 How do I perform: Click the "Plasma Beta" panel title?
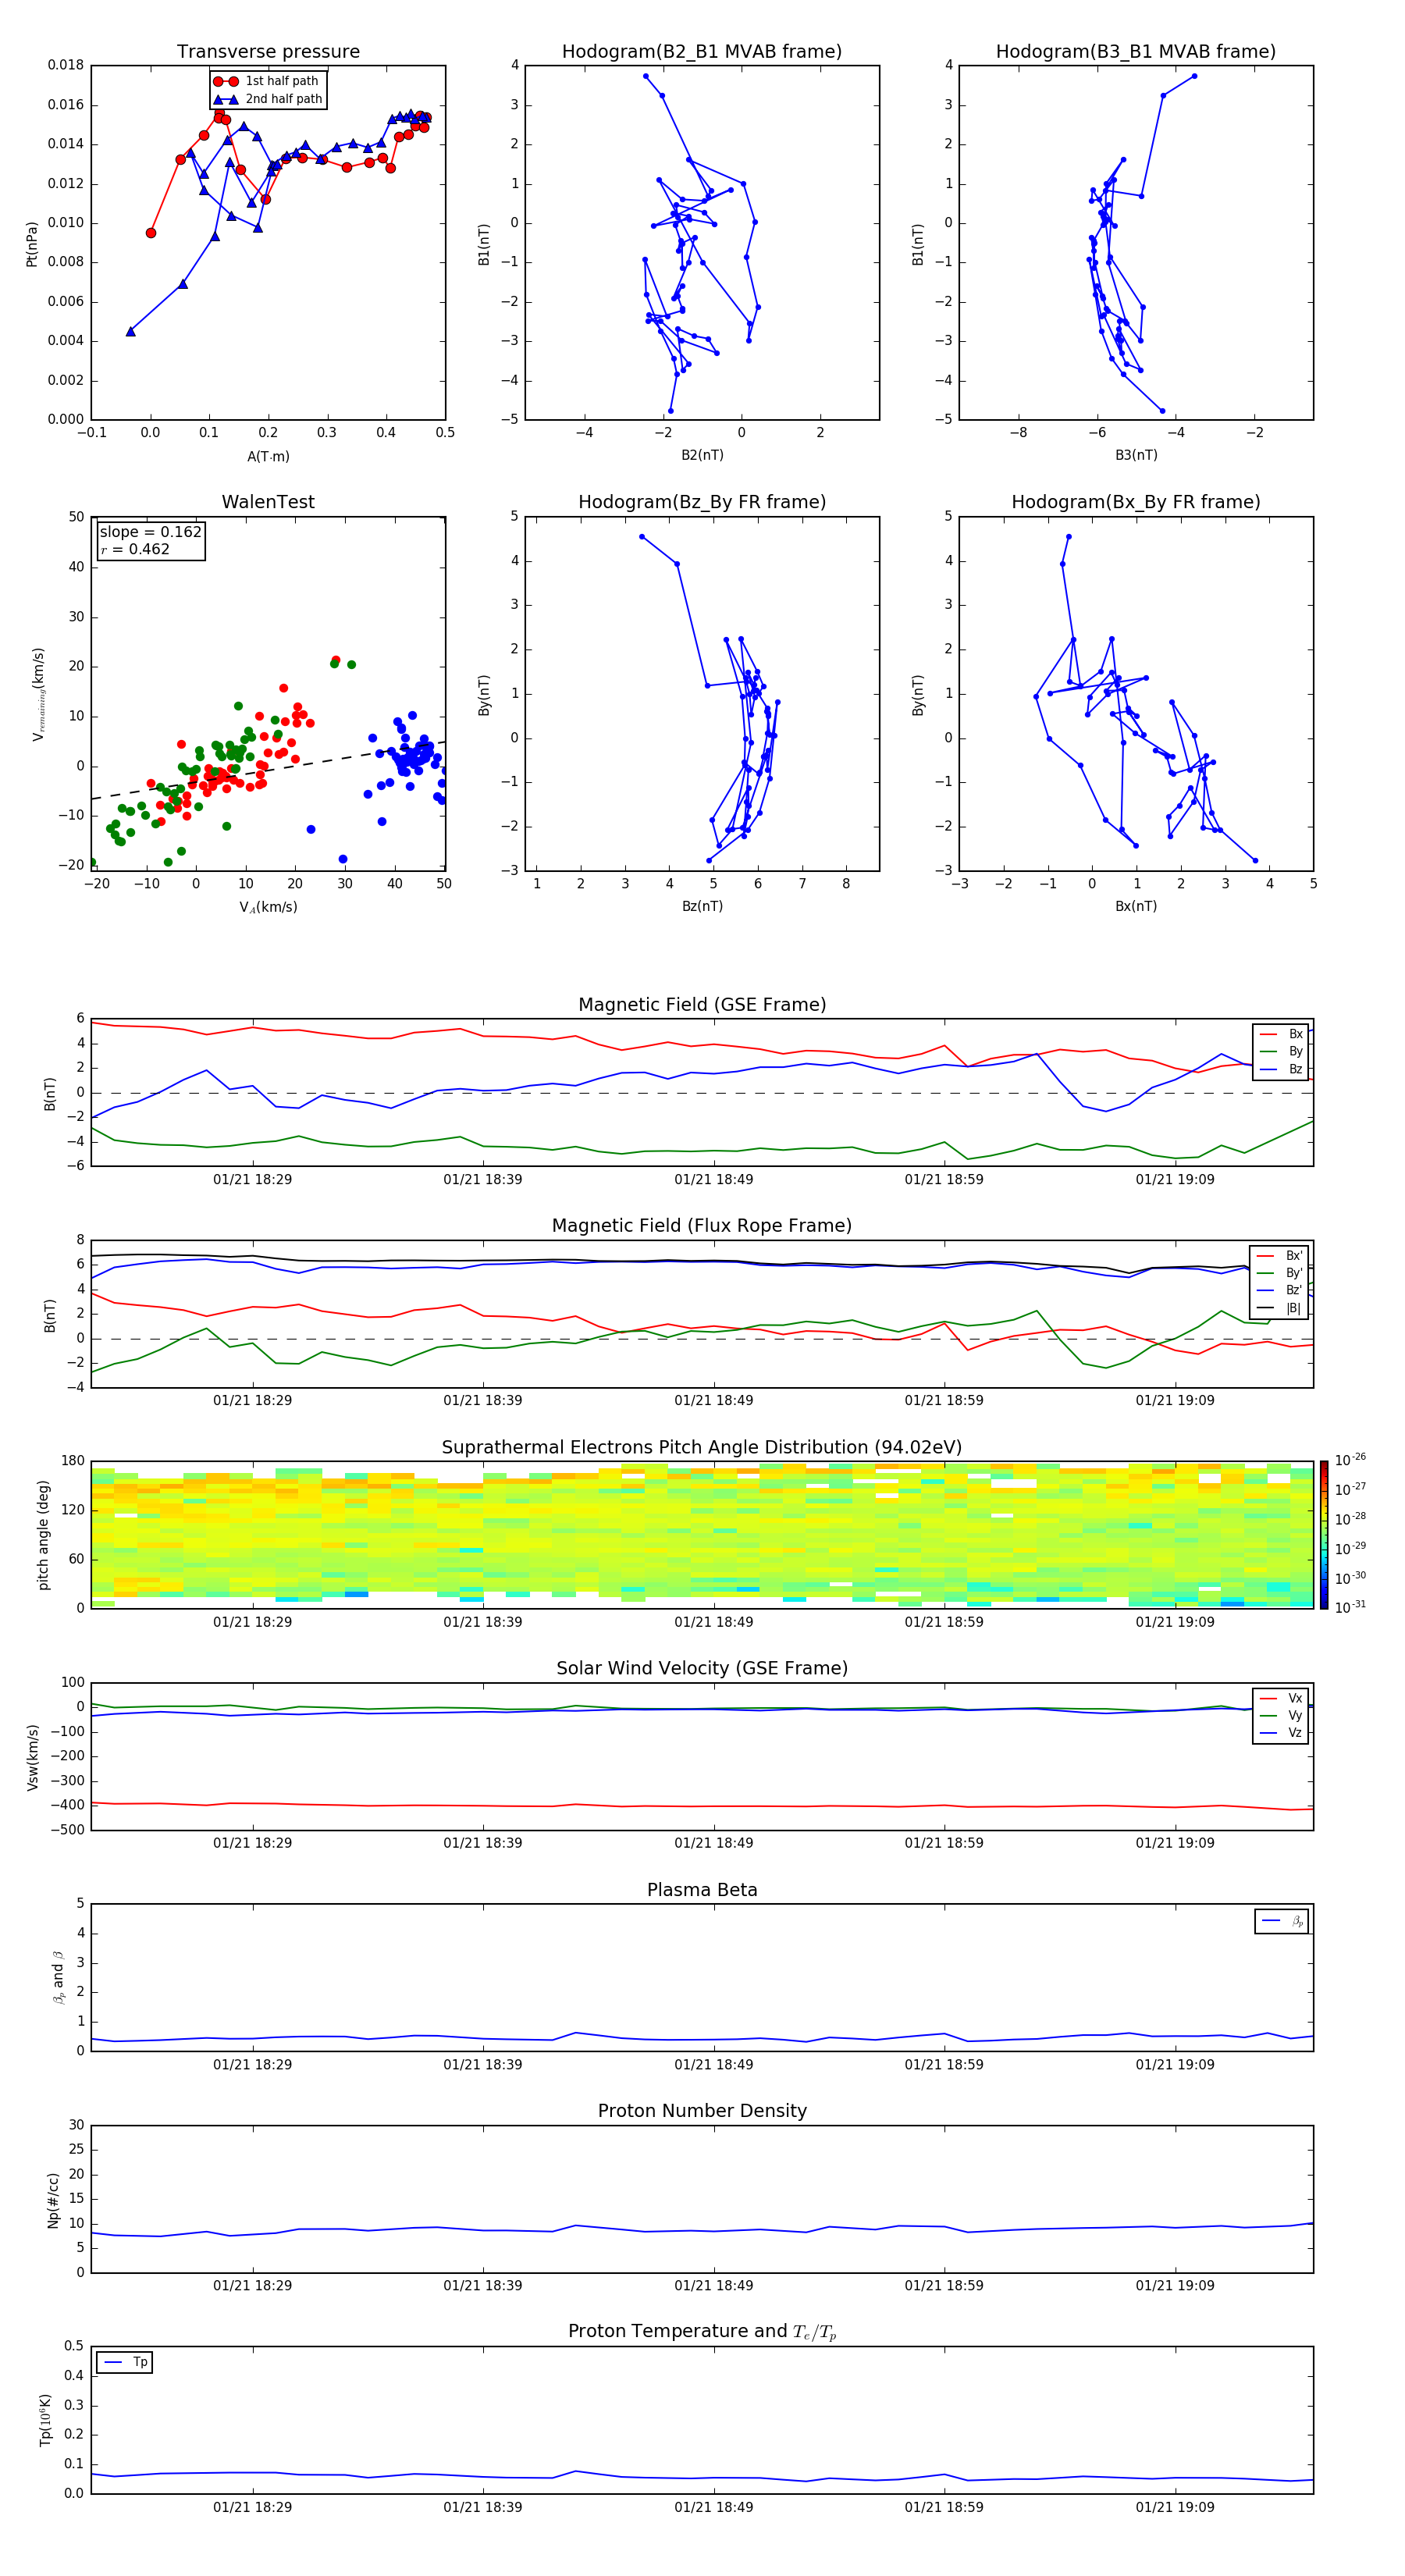click(x=702, y=1890)
